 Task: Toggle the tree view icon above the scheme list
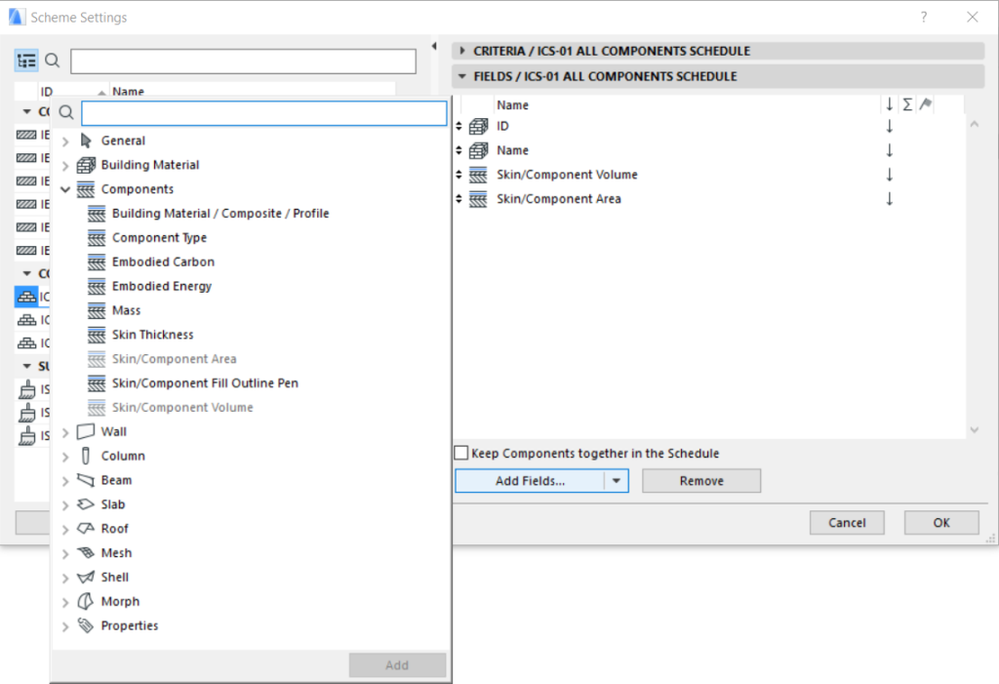pyautogui.click(x=26, y=61)
